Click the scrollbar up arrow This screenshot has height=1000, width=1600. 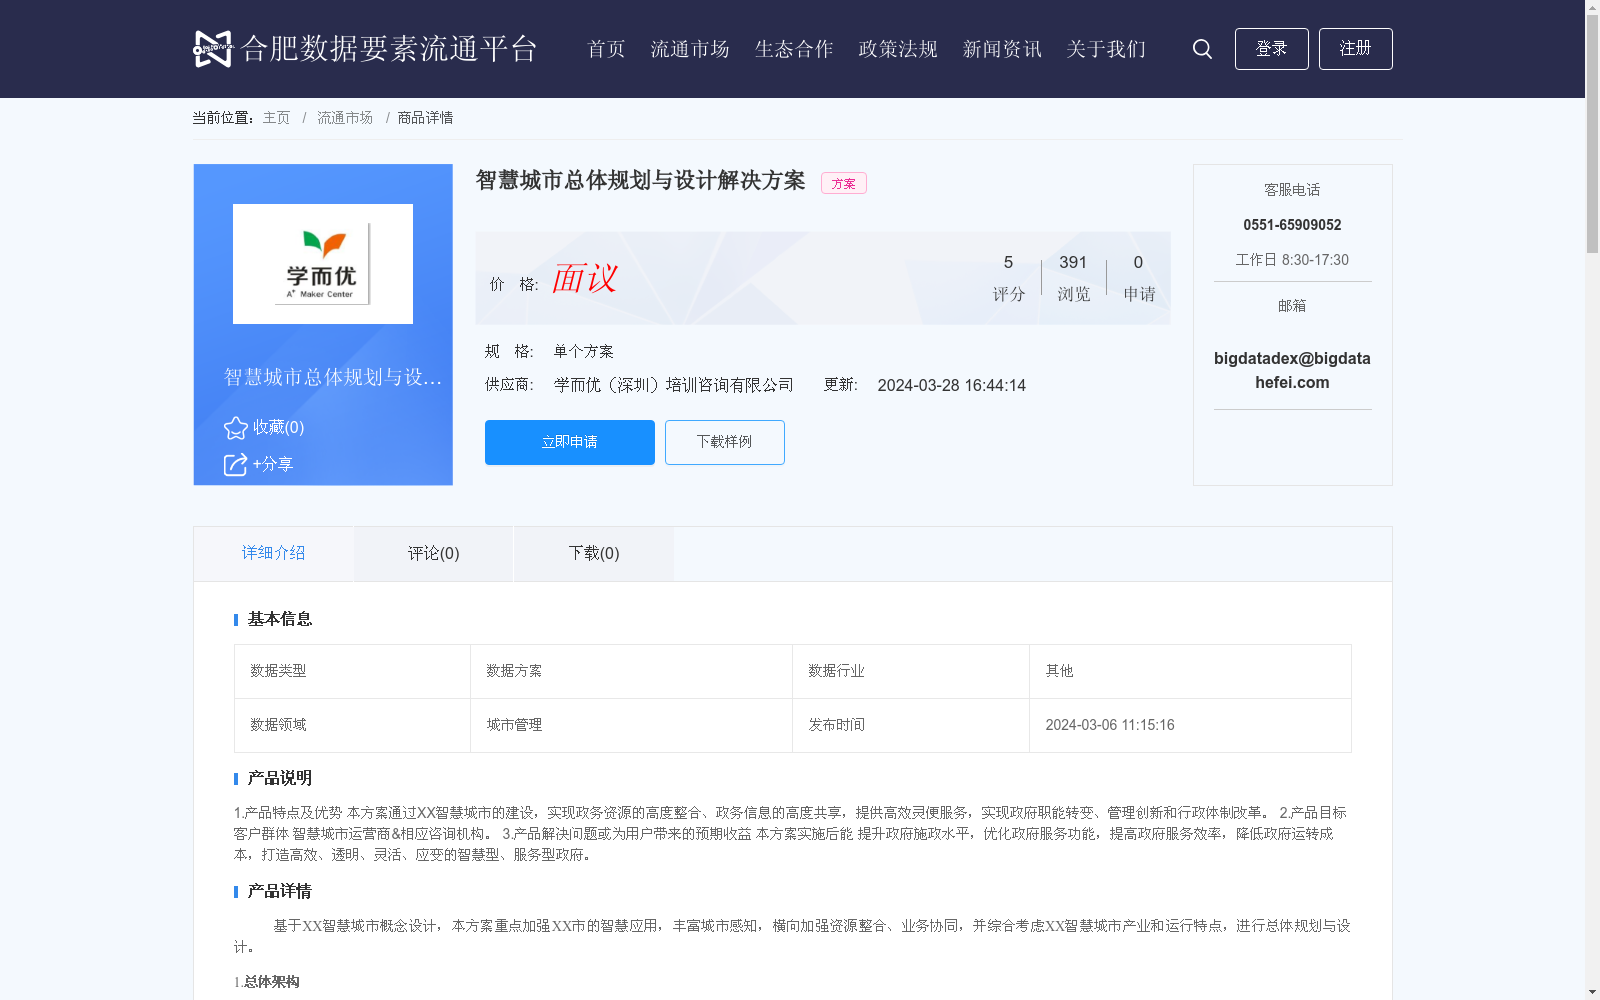pyautogui.click(x=1592, y=6)
